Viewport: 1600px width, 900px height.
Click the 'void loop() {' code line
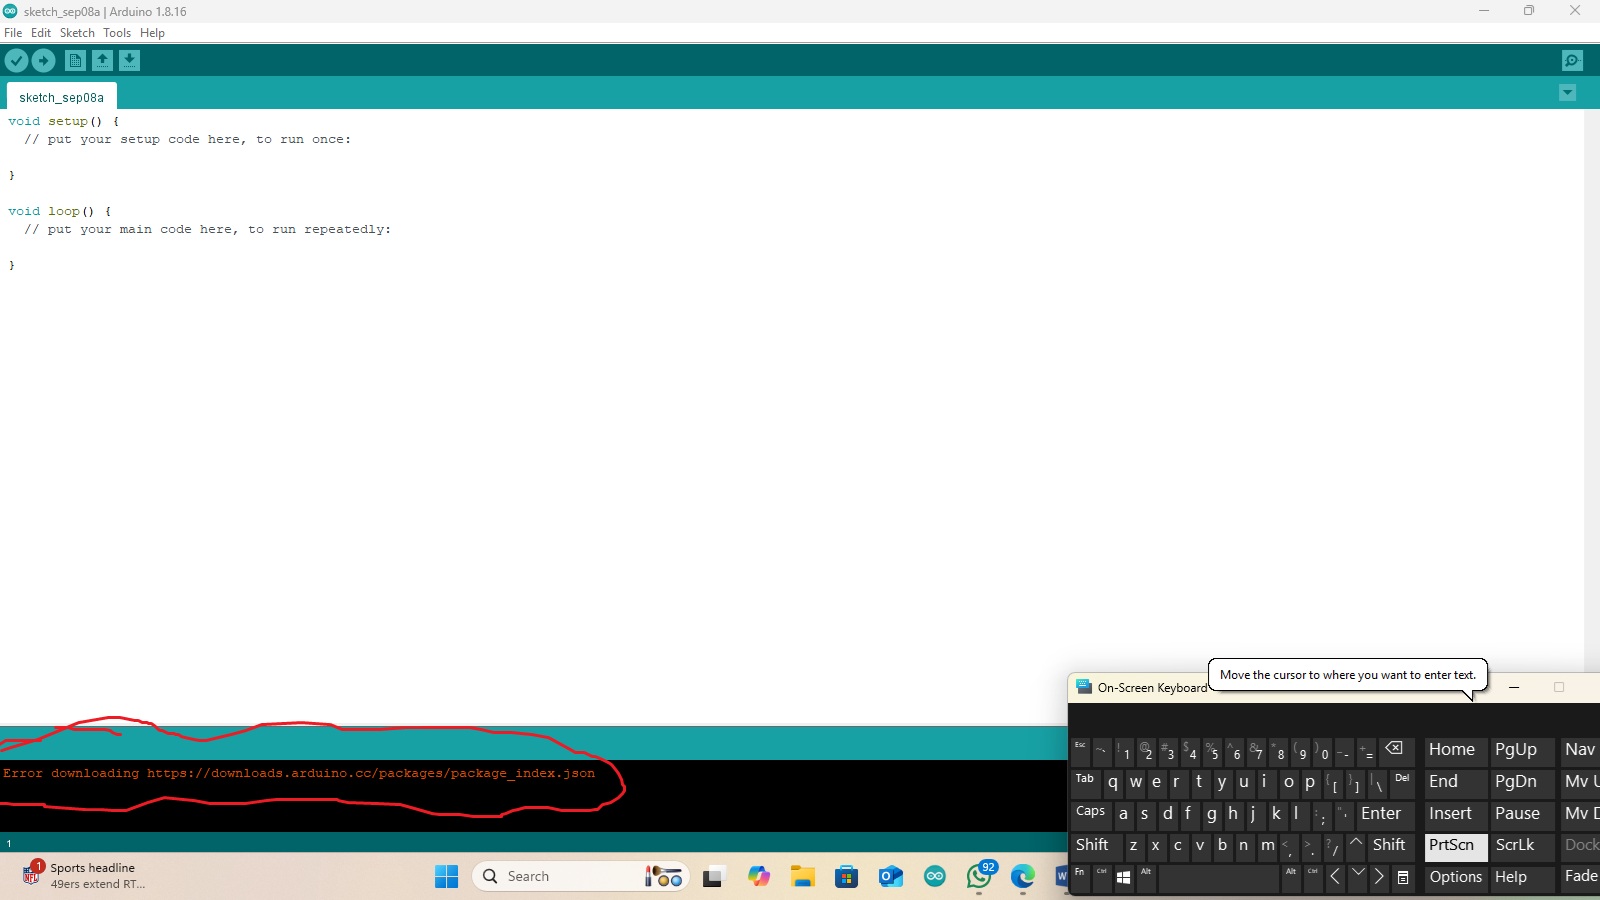[60, 211]
